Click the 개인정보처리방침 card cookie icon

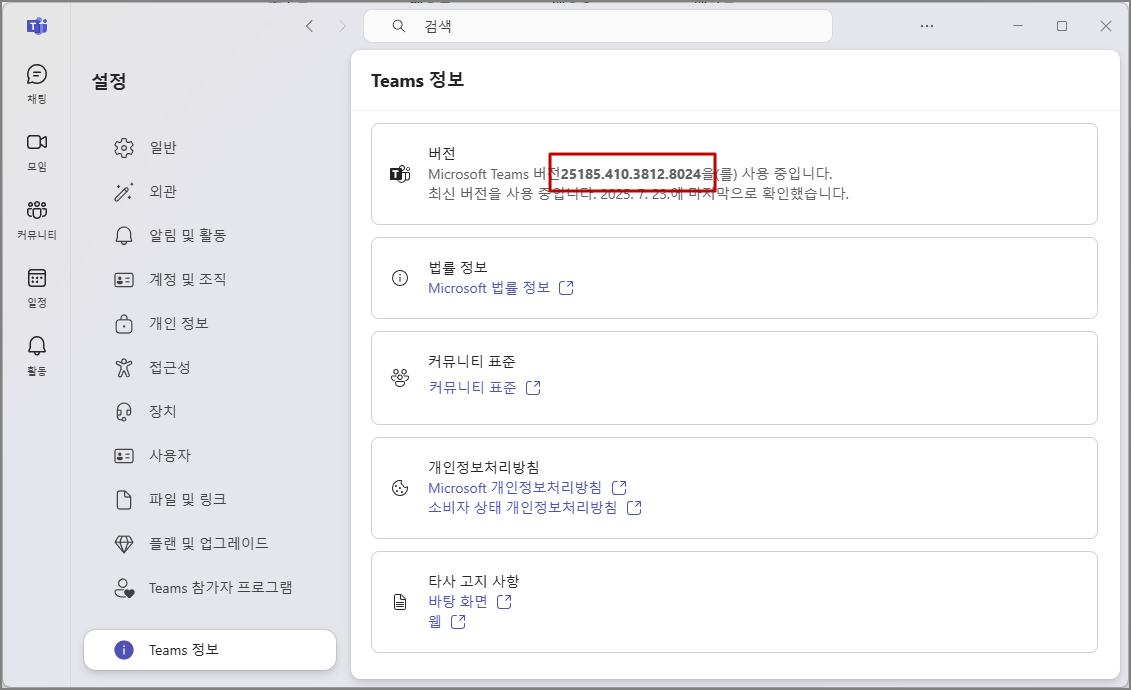click(400, 488)
